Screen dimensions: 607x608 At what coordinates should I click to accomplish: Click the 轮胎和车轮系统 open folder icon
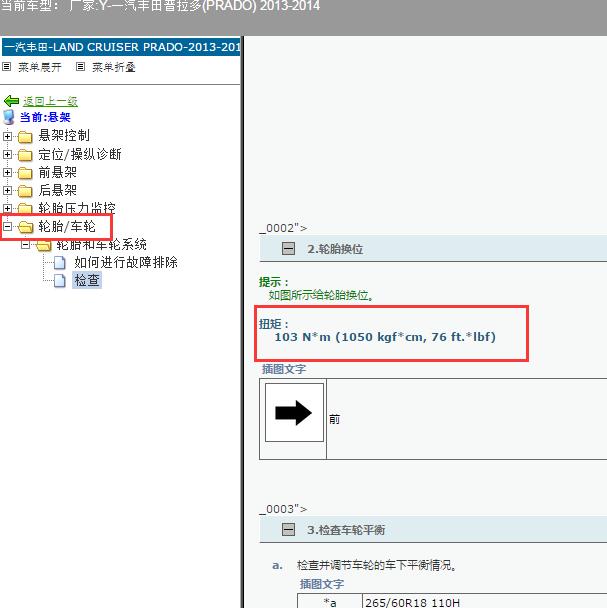click(44, 245)
